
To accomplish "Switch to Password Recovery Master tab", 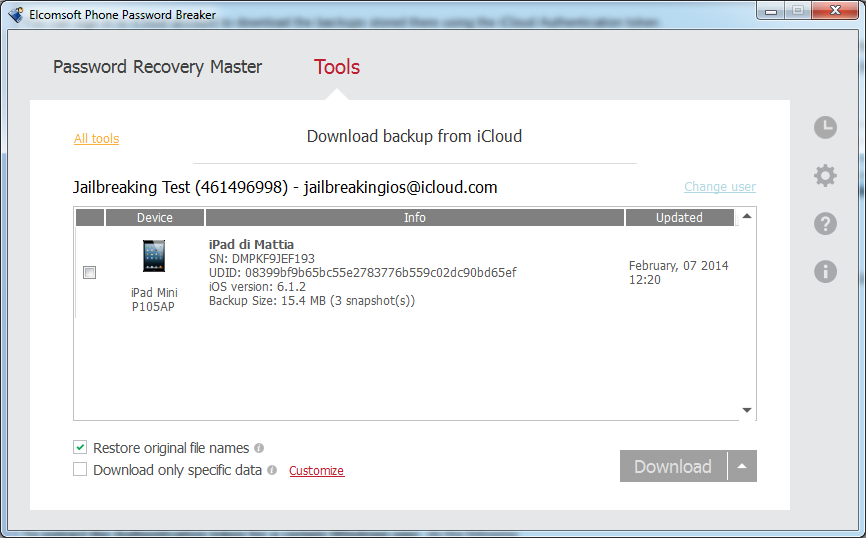I will point(157,67).
